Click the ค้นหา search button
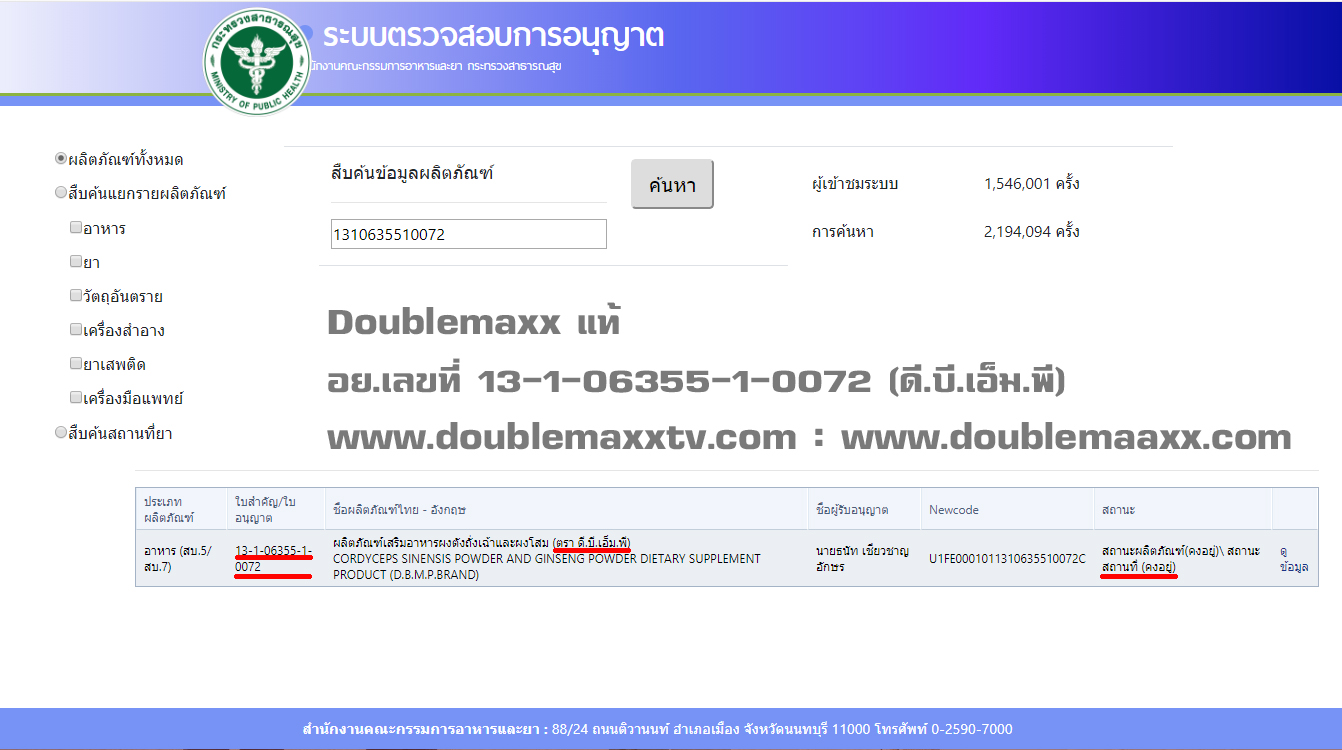 click(x=672, y=184)
